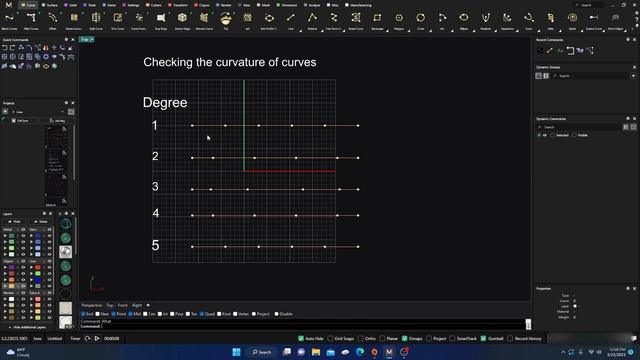Open Microsoft Edge from the taskbar
640x360 pixels.
[x=360, y=352]
